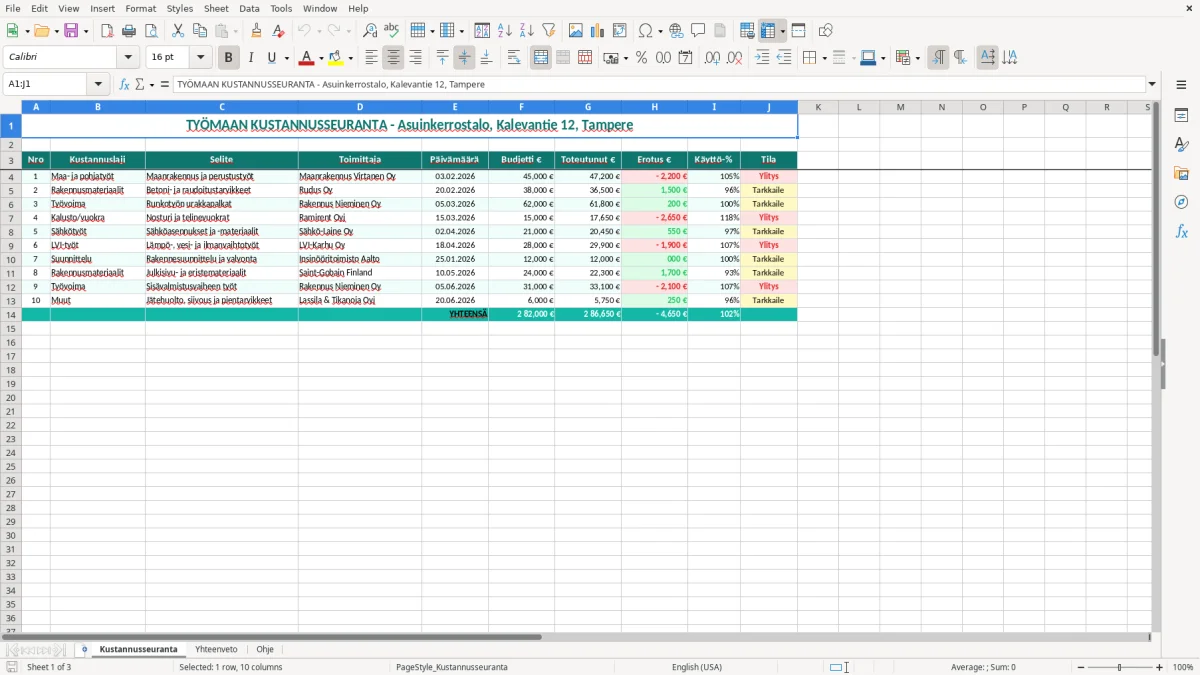
Task: Insert Image icon
Action: tap(576, 31)
